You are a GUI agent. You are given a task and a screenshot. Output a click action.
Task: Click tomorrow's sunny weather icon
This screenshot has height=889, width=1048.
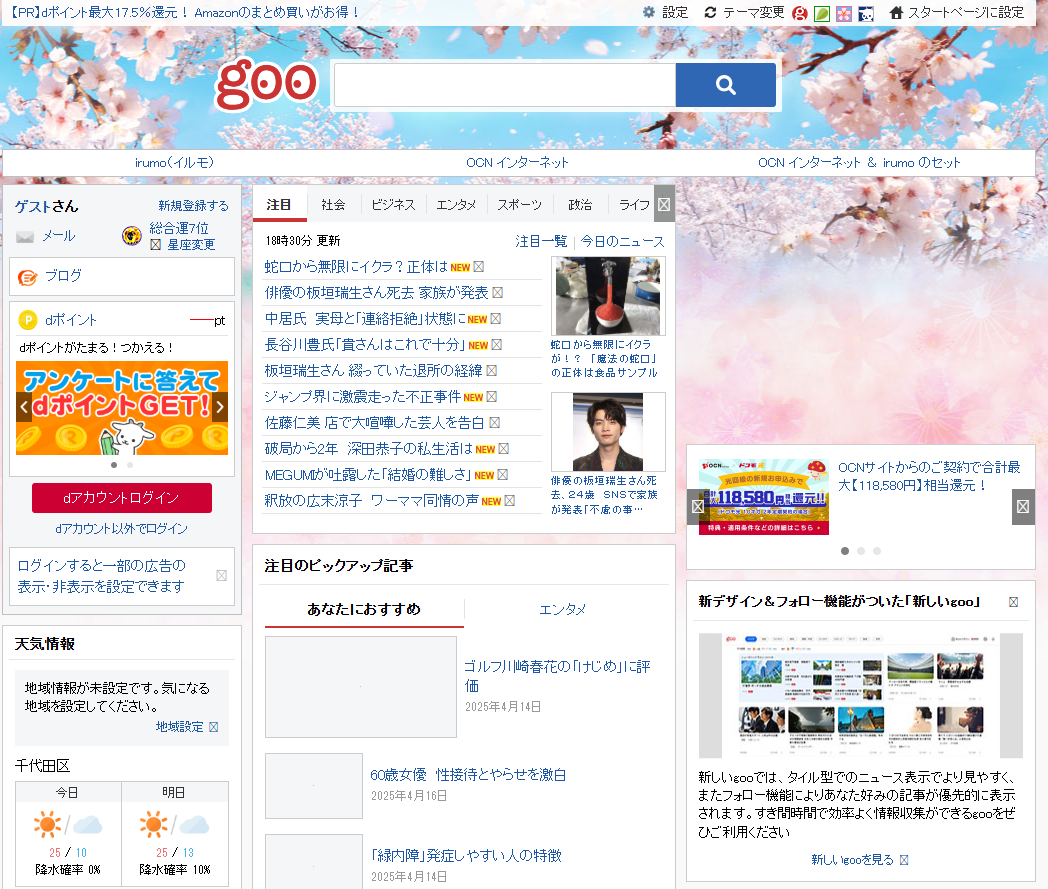pos(154,825)
